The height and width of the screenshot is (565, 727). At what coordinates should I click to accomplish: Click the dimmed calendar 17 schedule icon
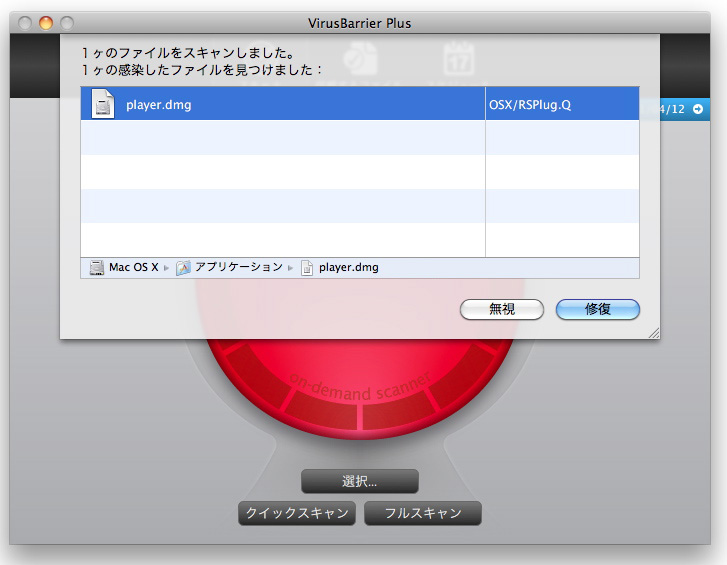click(459, 58)
